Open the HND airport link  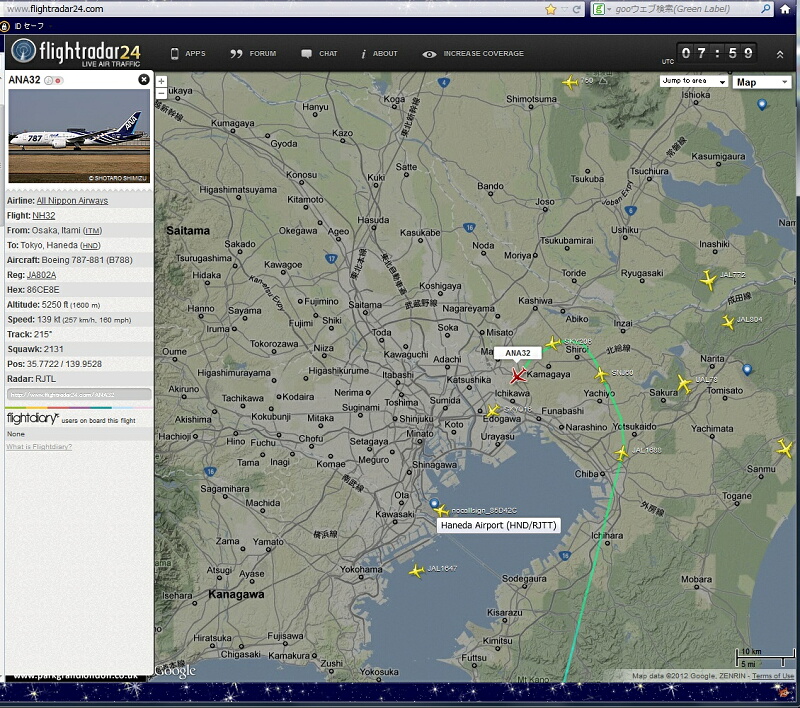tap(90, 245)
